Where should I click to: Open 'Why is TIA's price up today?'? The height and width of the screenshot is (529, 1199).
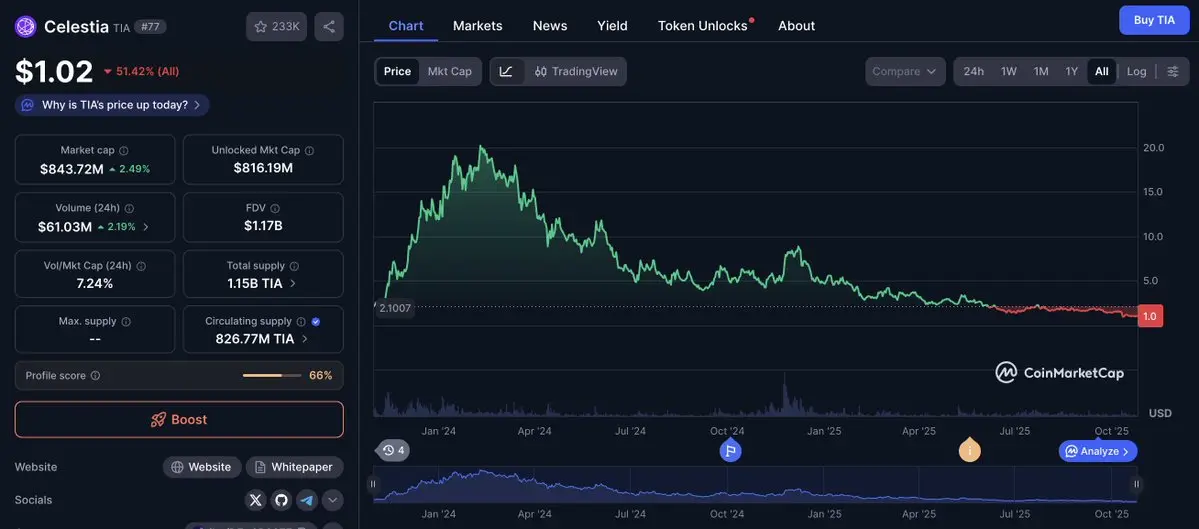[112, 105]
